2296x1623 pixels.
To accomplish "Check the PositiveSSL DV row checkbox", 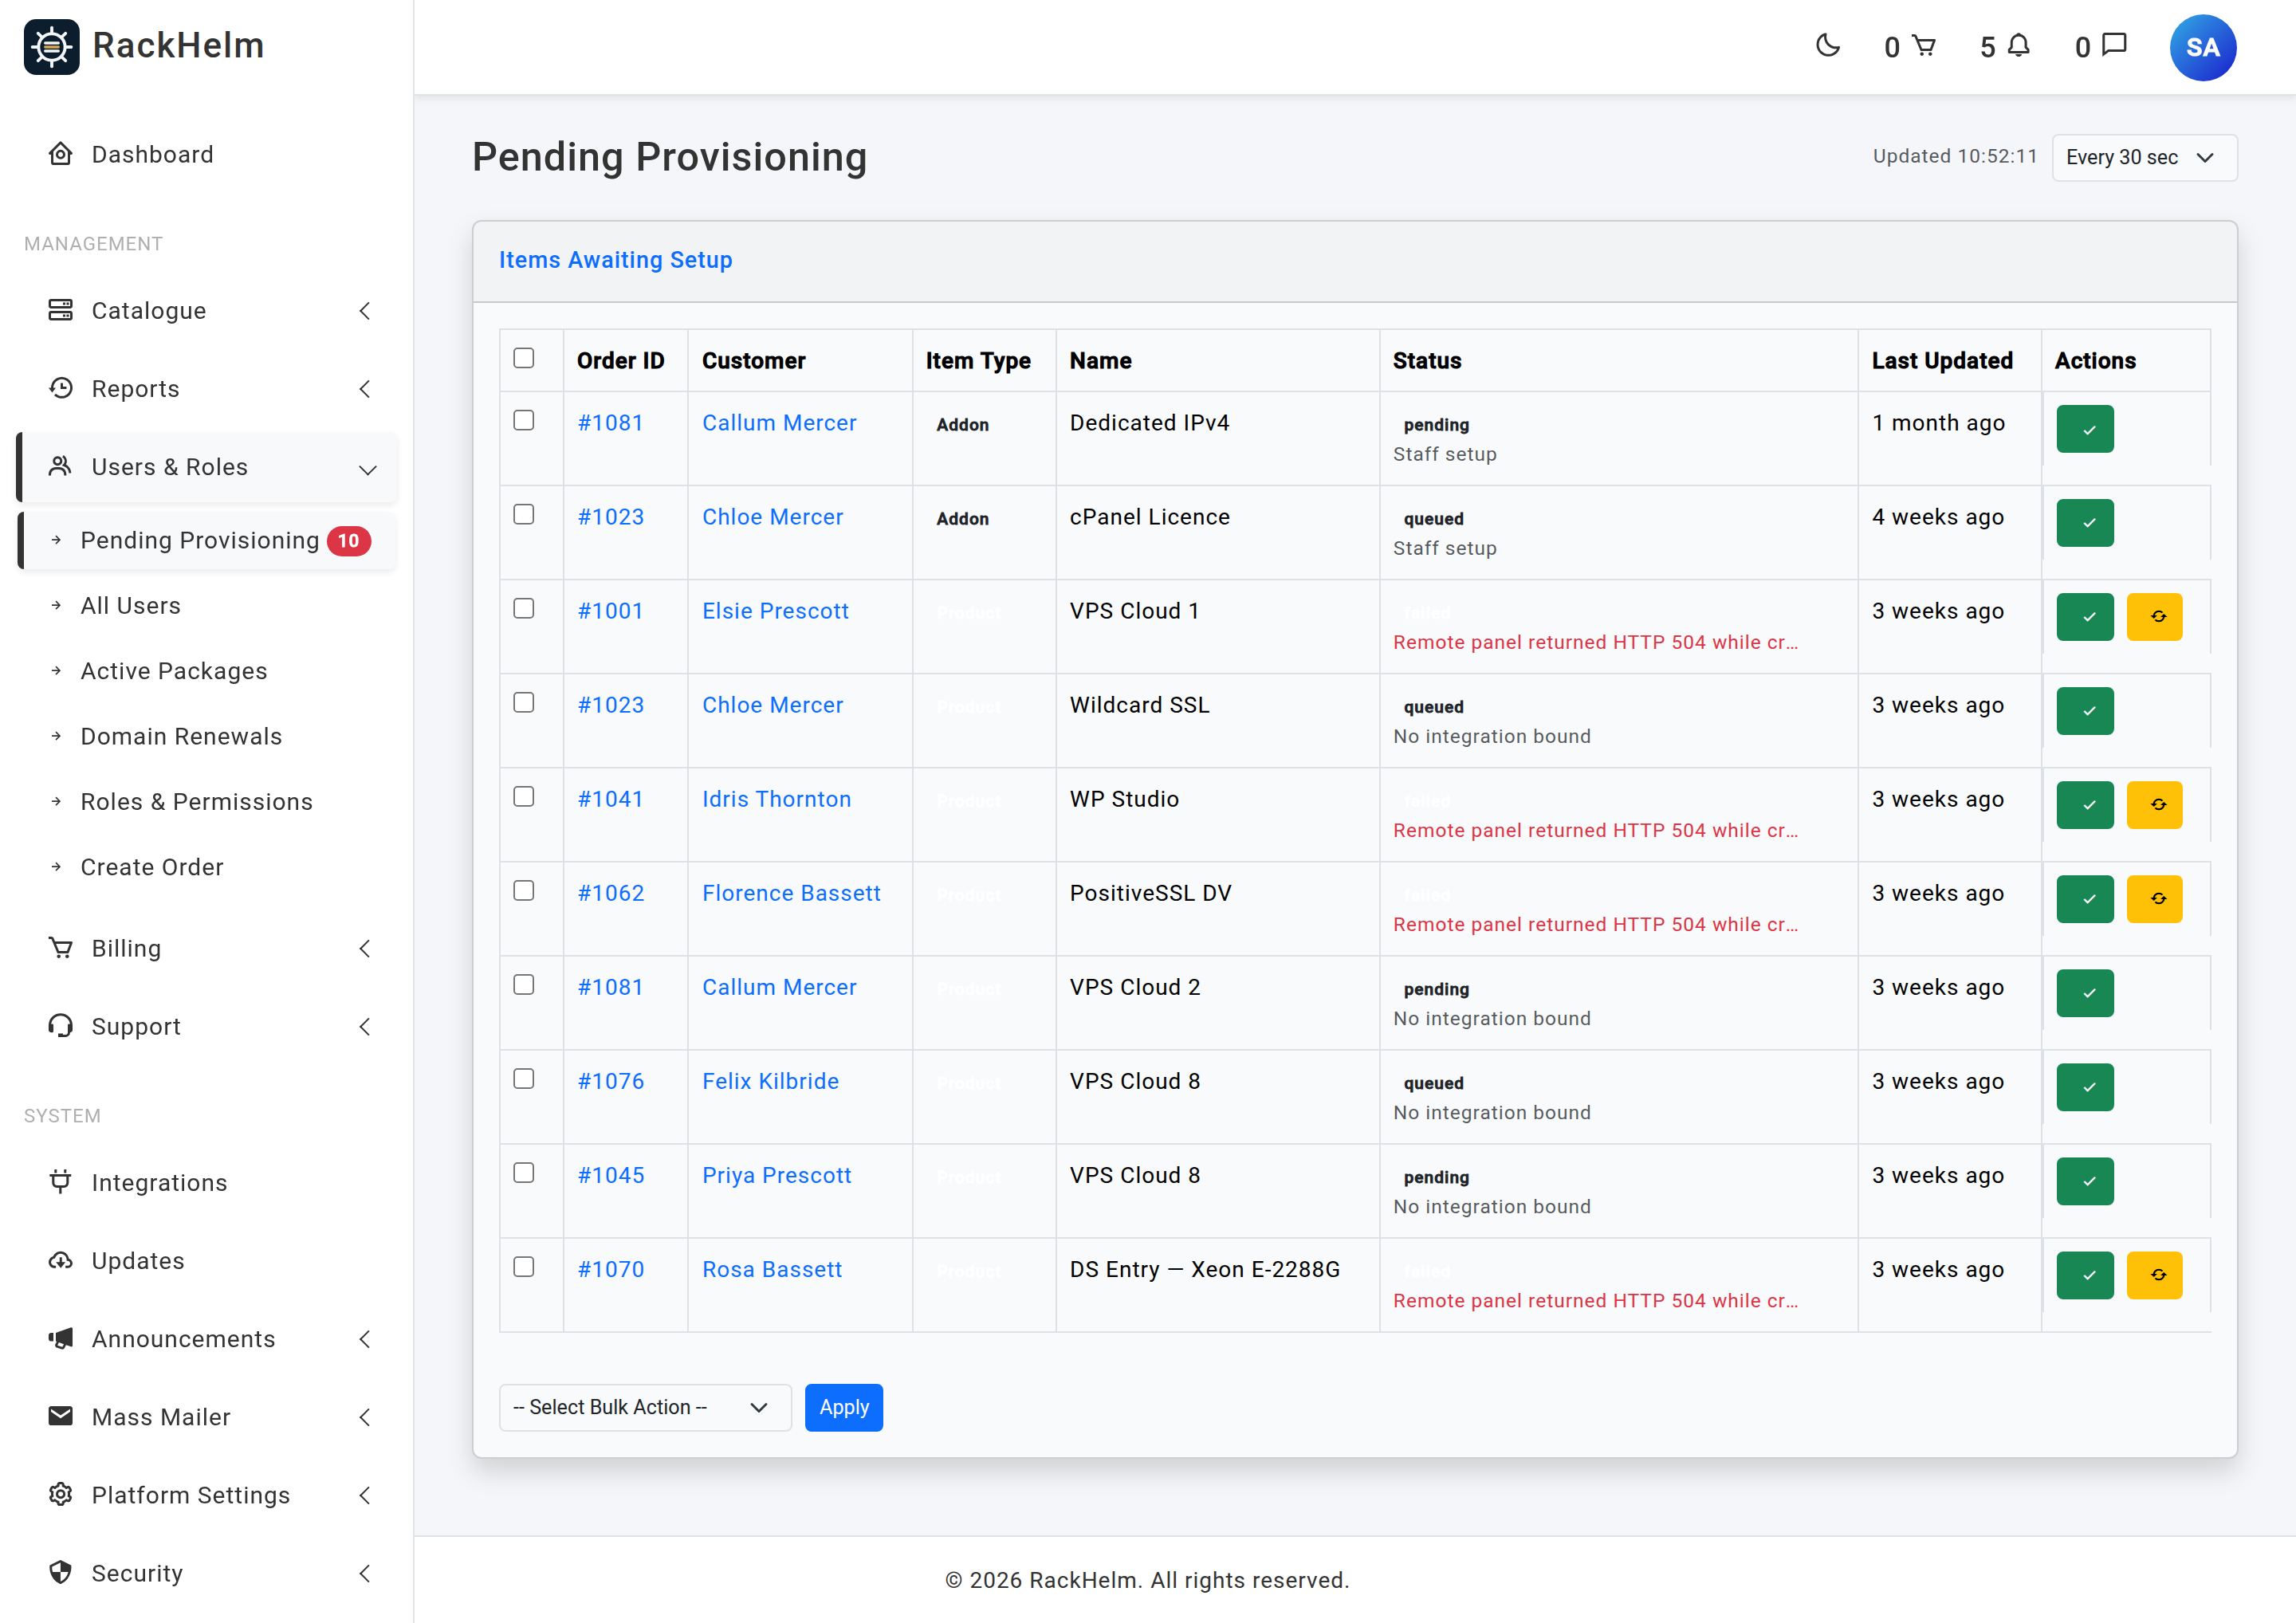I will [x=523, y=890].
